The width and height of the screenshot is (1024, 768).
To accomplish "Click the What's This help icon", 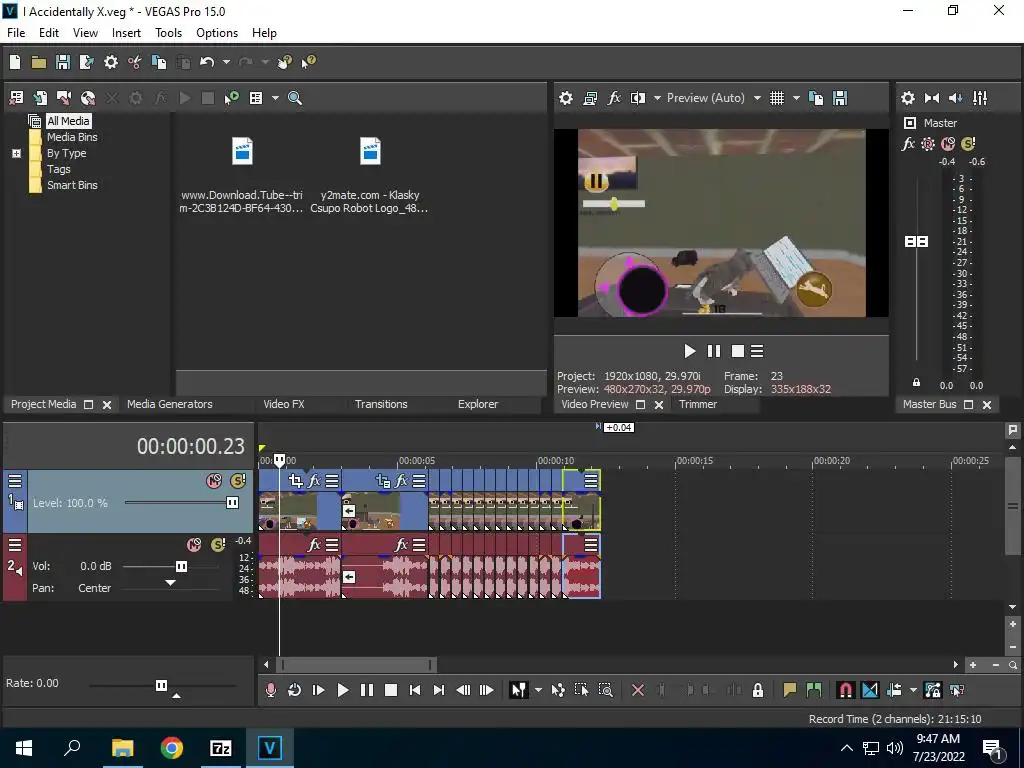I will coord(308,62).
